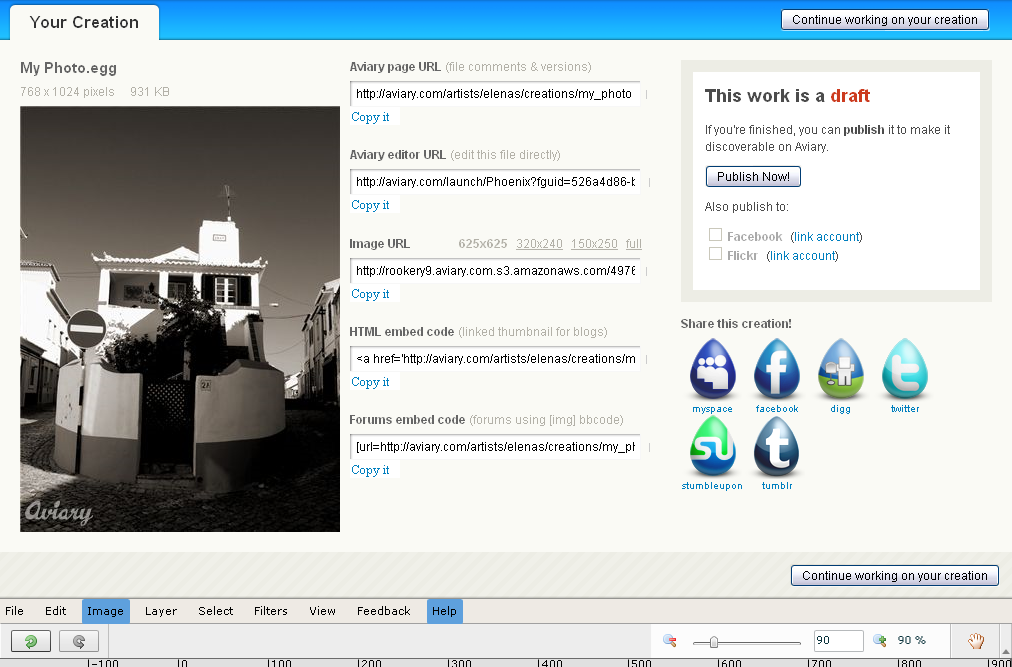Share creation via the digg egg icon

(x=840, y=369)
